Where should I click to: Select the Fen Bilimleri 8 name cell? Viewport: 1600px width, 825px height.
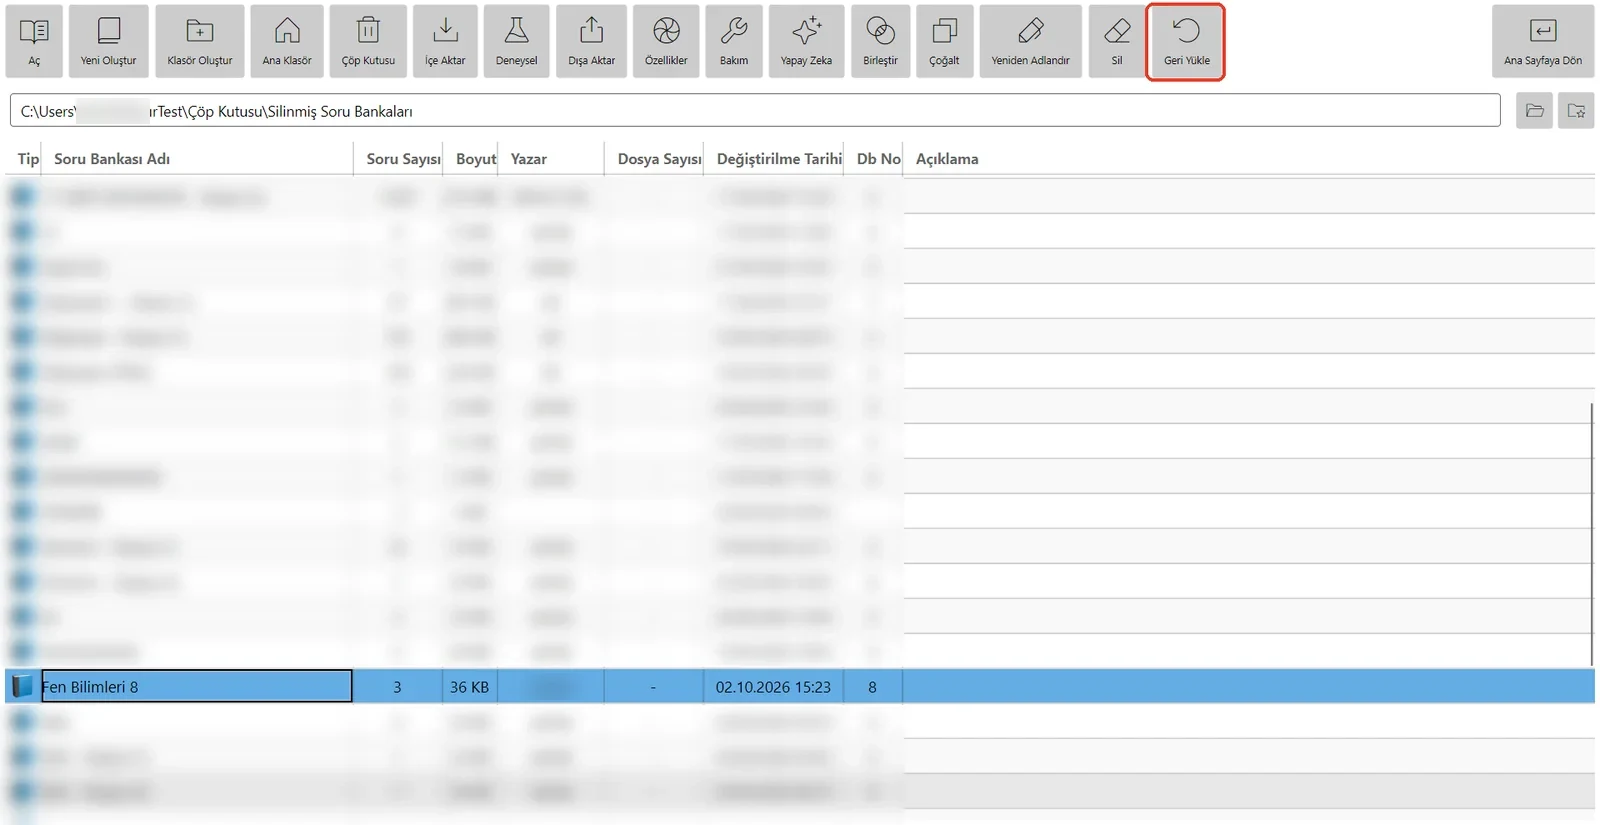pyautogui.click(x=197, y=687)
